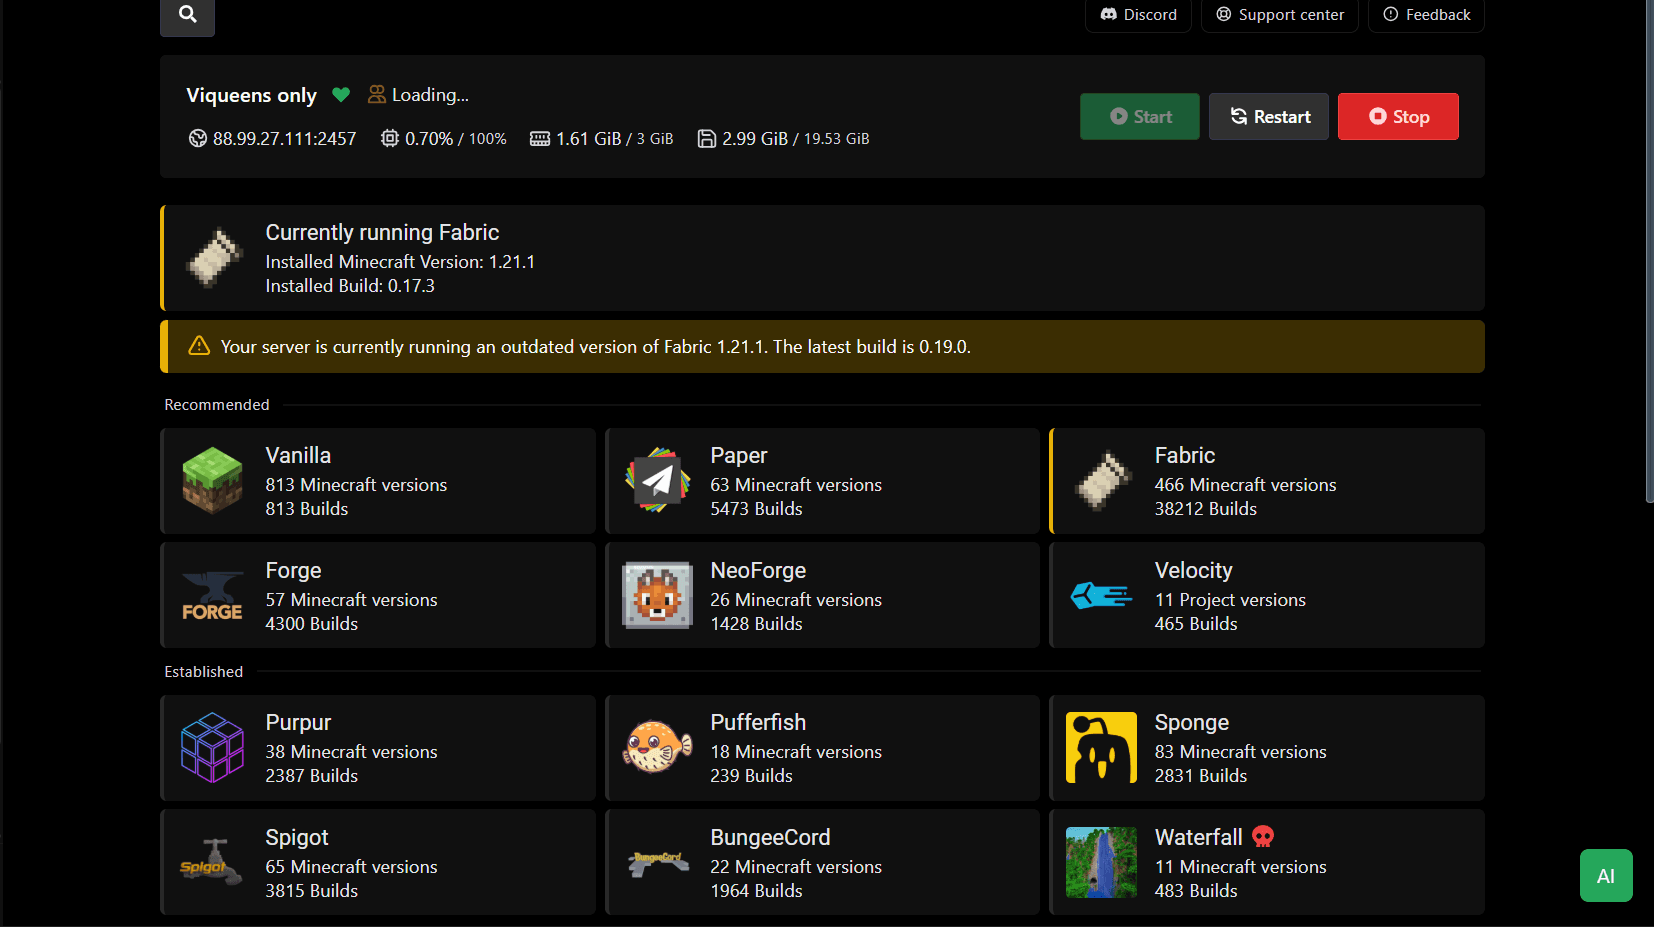Screen dimensions: 1654x927
Task: Click the warning triangle icon in outdated notice
Action: (x=199, y=346)
